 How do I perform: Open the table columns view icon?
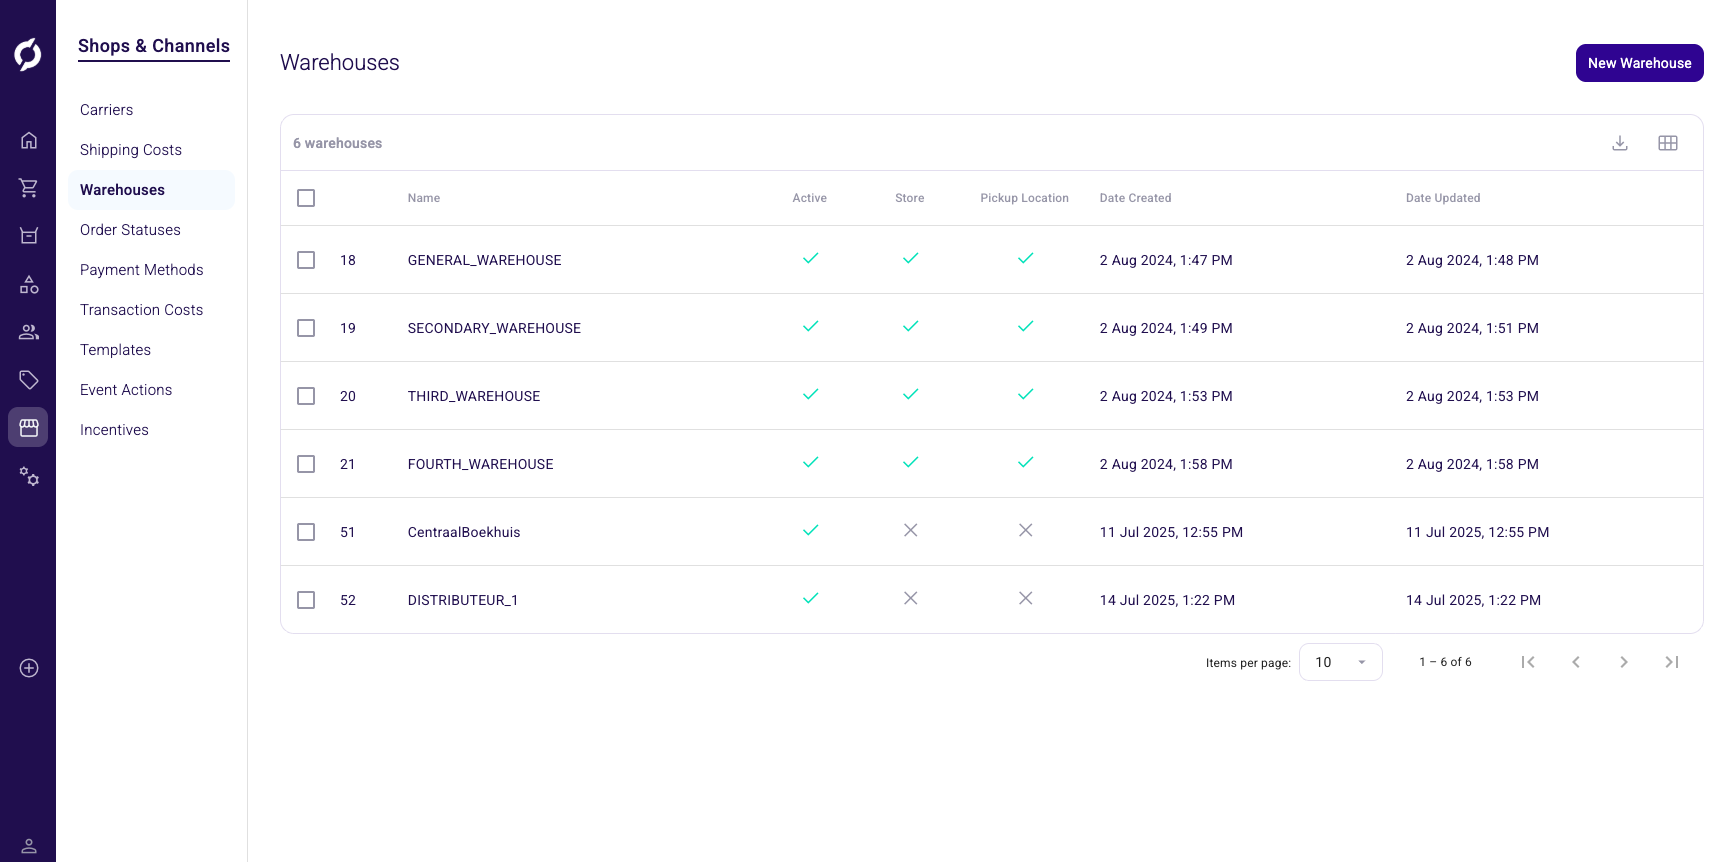point(1668,143)
